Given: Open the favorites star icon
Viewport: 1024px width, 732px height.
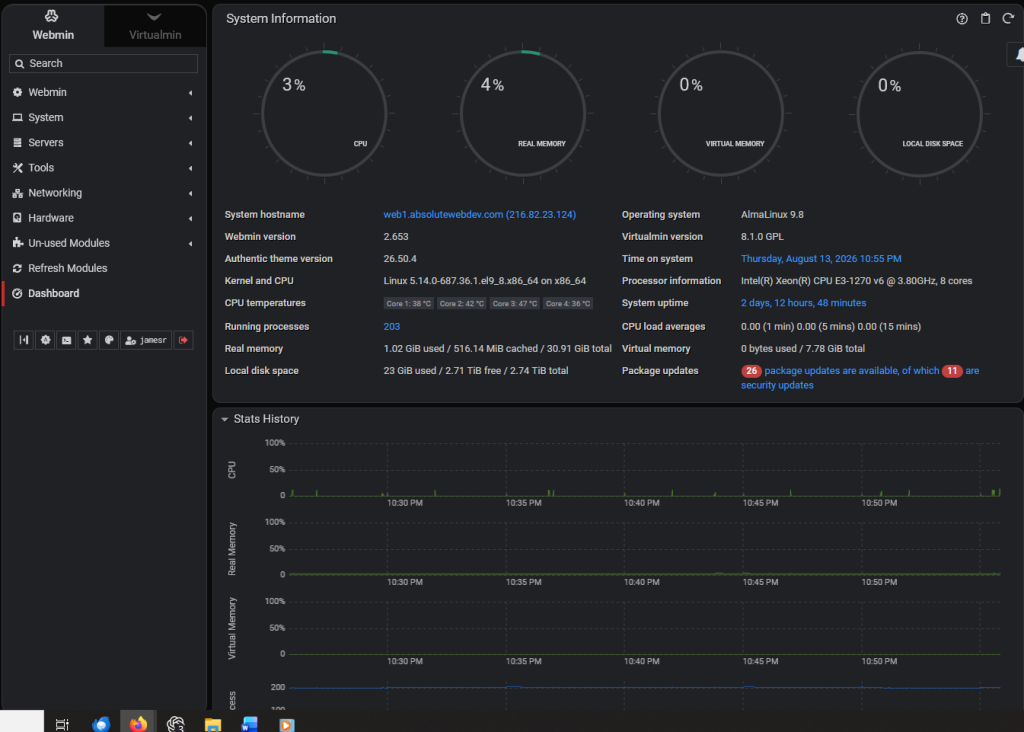Looking at the screenshot, I should [x=88, y=340].
